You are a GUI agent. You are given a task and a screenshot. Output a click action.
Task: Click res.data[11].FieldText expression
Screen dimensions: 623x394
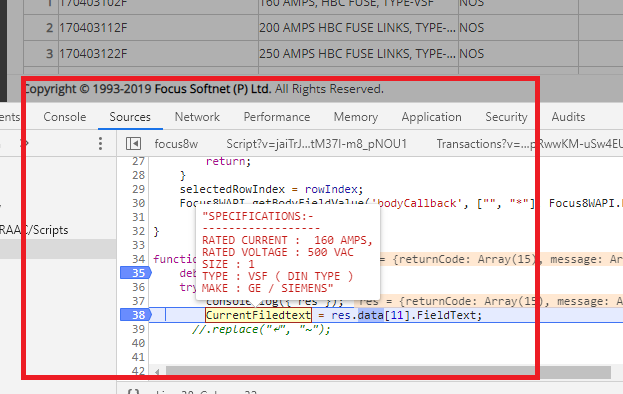(x=406, y=315)
